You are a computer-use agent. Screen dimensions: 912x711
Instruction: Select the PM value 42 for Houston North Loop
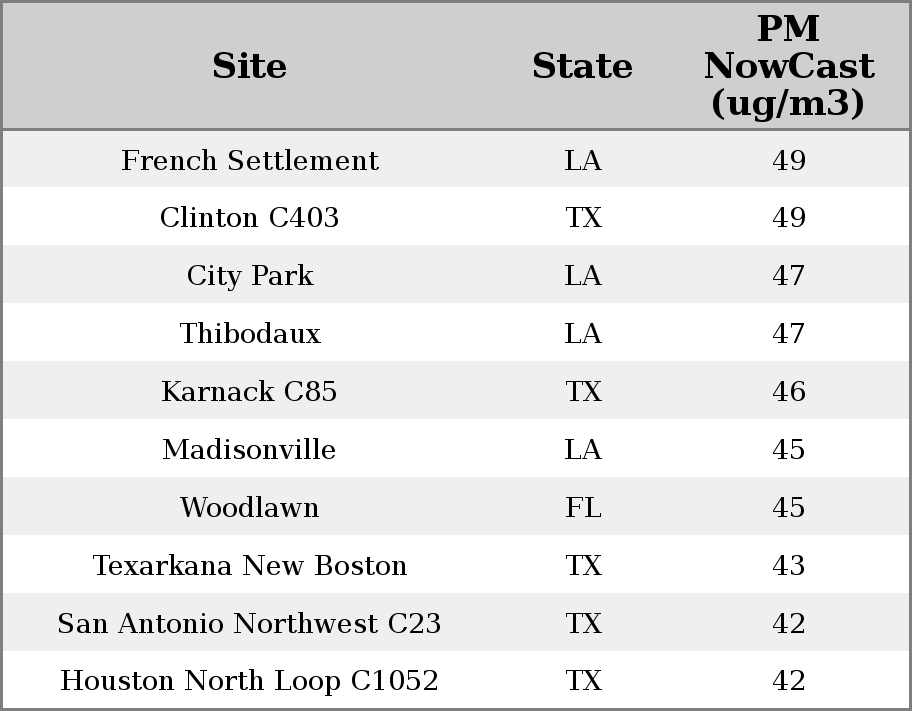pos(788,681)
